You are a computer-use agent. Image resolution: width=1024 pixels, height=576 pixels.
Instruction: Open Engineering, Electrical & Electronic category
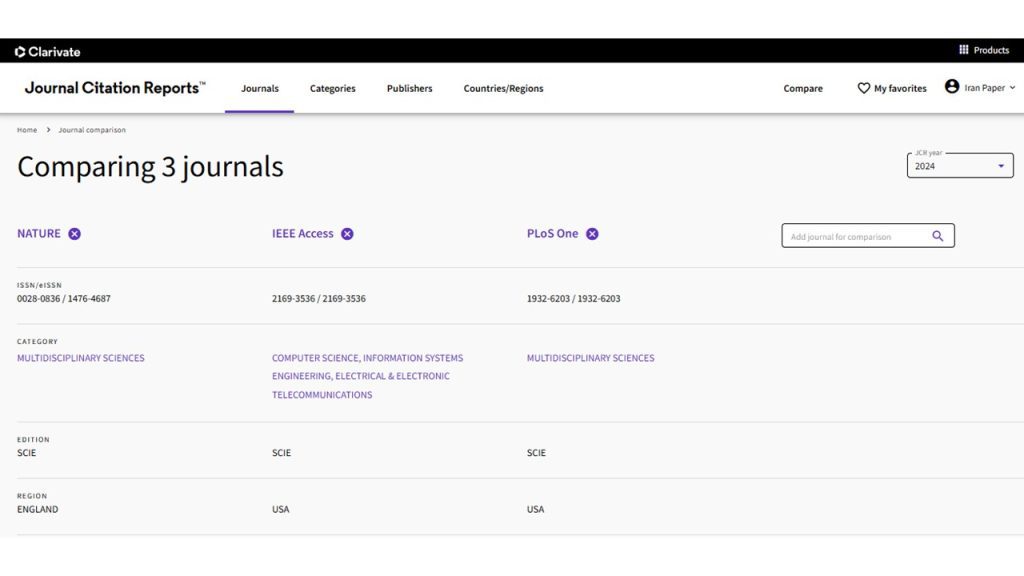click(x=360, y=376)
